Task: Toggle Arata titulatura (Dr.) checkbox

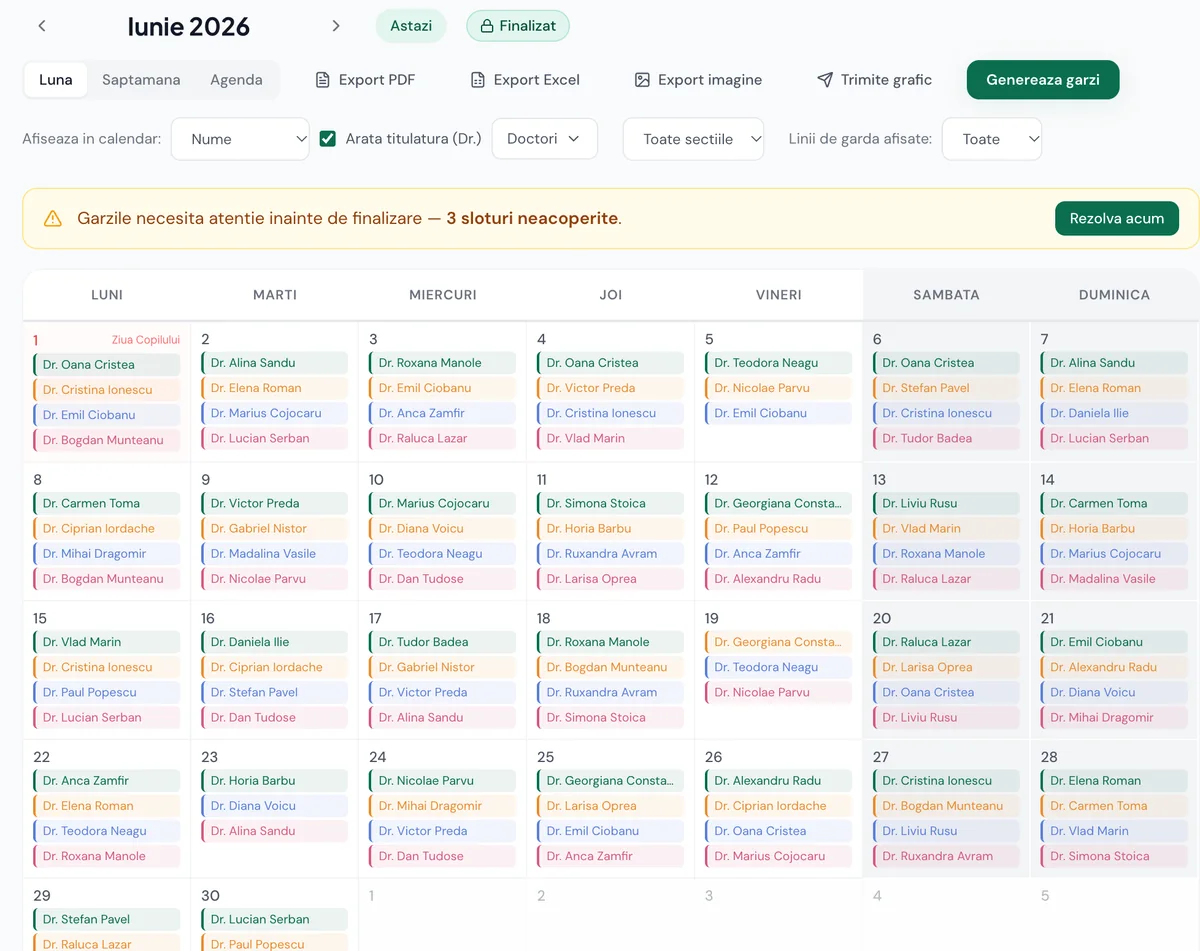Action: tap(327, 139)
